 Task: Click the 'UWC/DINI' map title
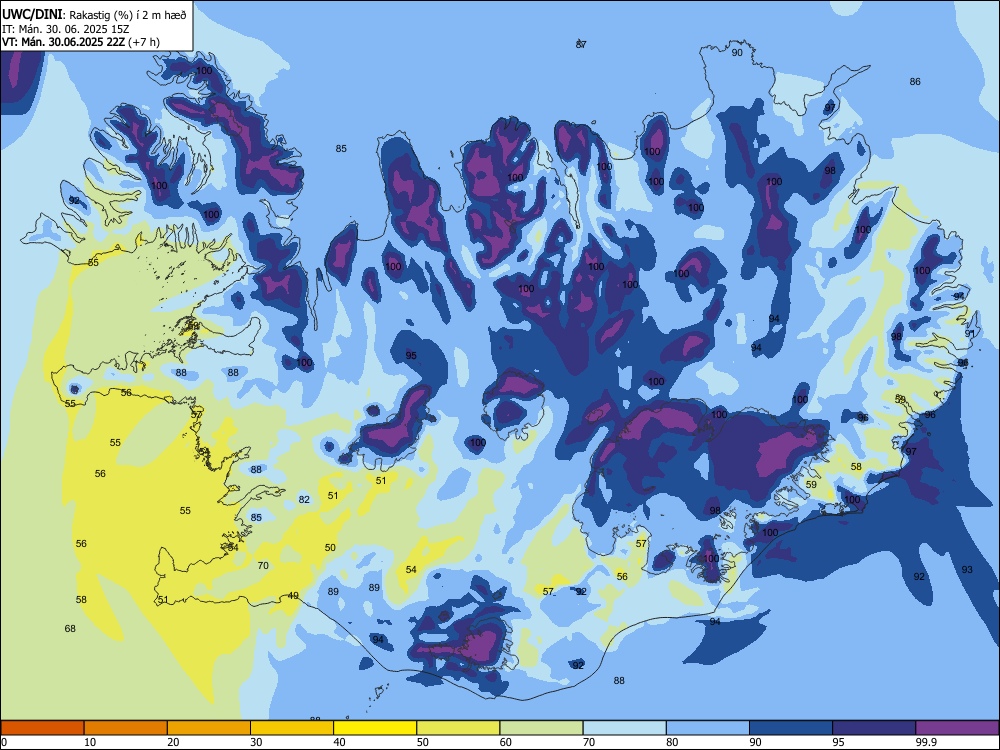point(33,14)
